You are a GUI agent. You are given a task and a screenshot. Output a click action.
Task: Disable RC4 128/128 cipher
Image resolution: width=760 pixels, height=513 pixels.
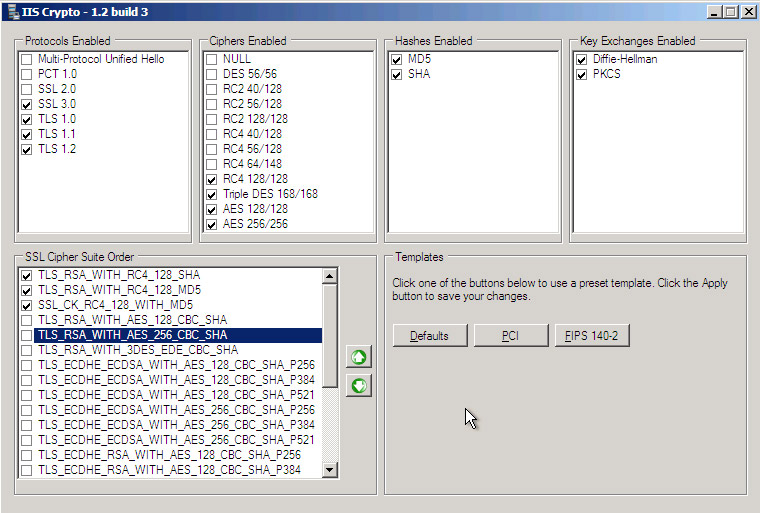point(211,179)
